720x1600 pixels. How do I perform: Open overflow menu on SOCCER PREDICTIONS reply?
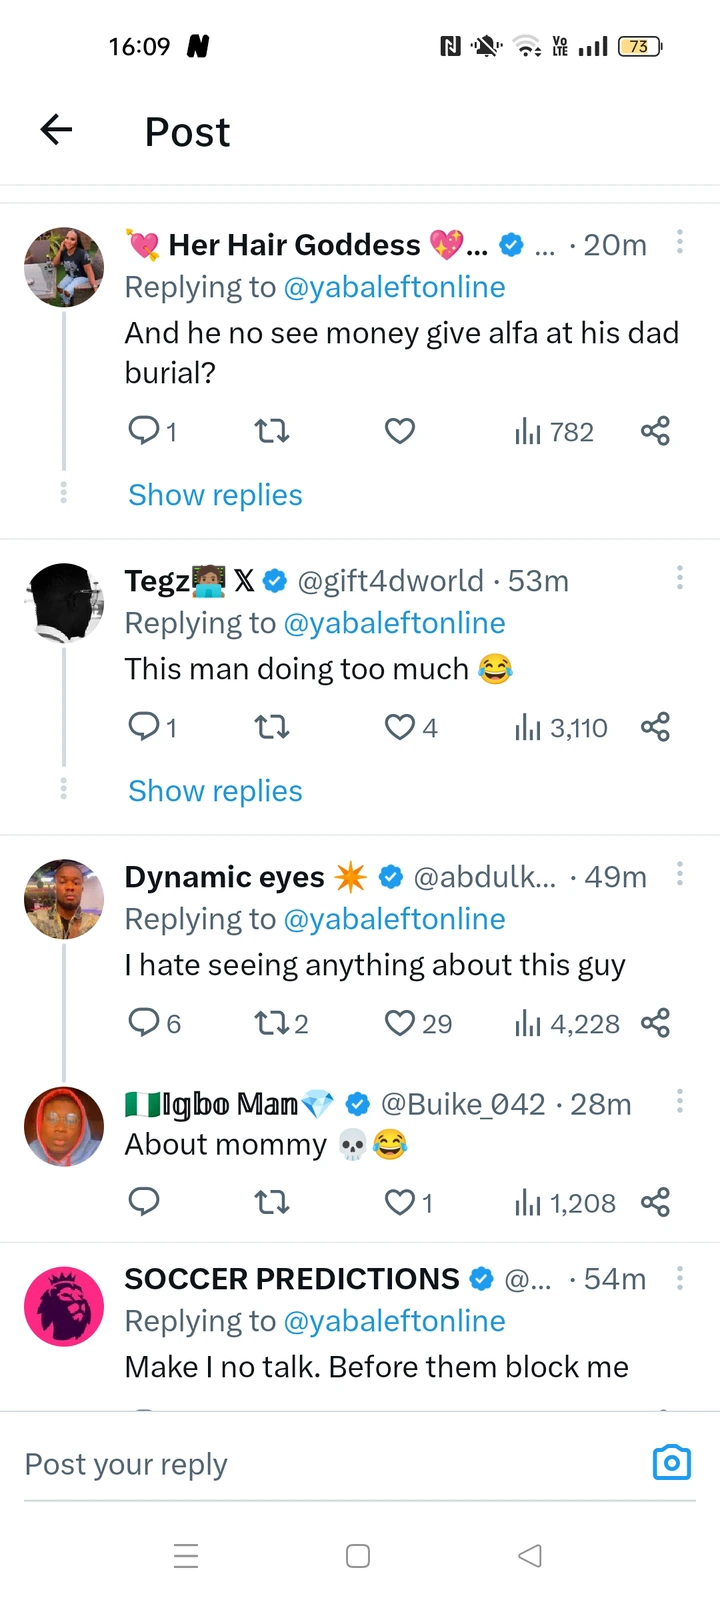(x=680, y=1277)
